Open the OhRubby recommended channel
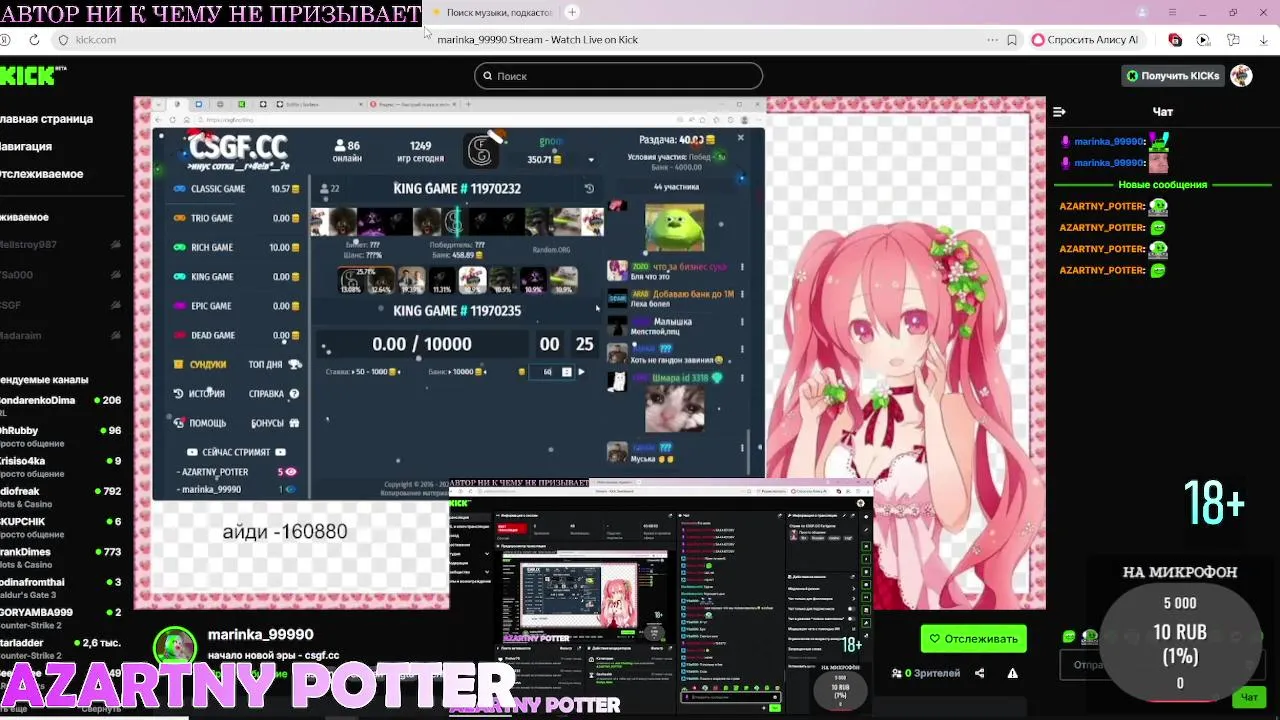This screenshot has height=720, width=1280. pos(60,436)
